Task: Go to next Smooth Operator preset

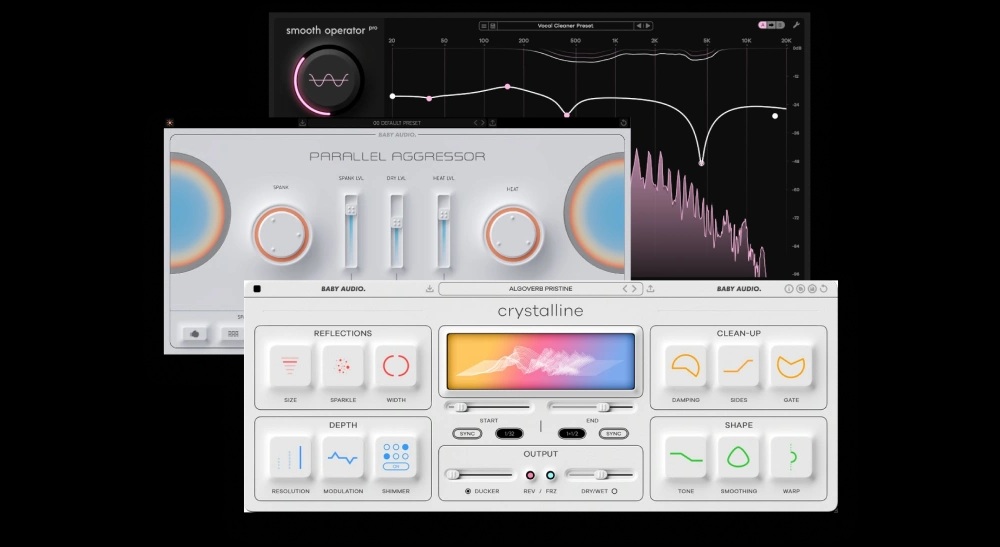Action: click(x=648, y=26)
